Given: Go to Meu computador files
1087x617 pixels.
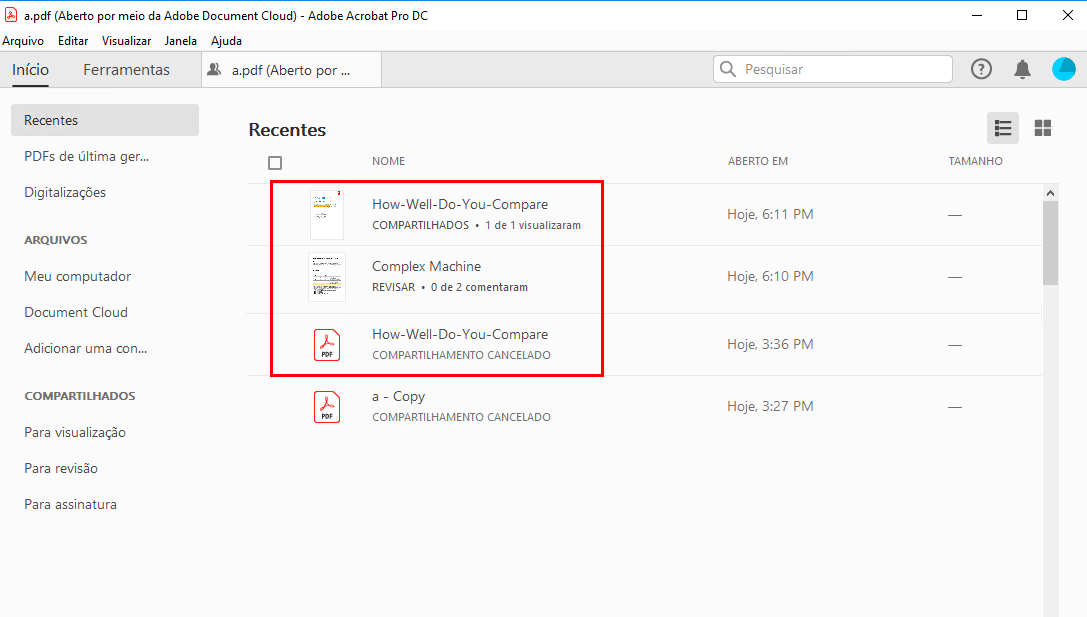Looking at the screenshot, I should click(x=78, y=276).
